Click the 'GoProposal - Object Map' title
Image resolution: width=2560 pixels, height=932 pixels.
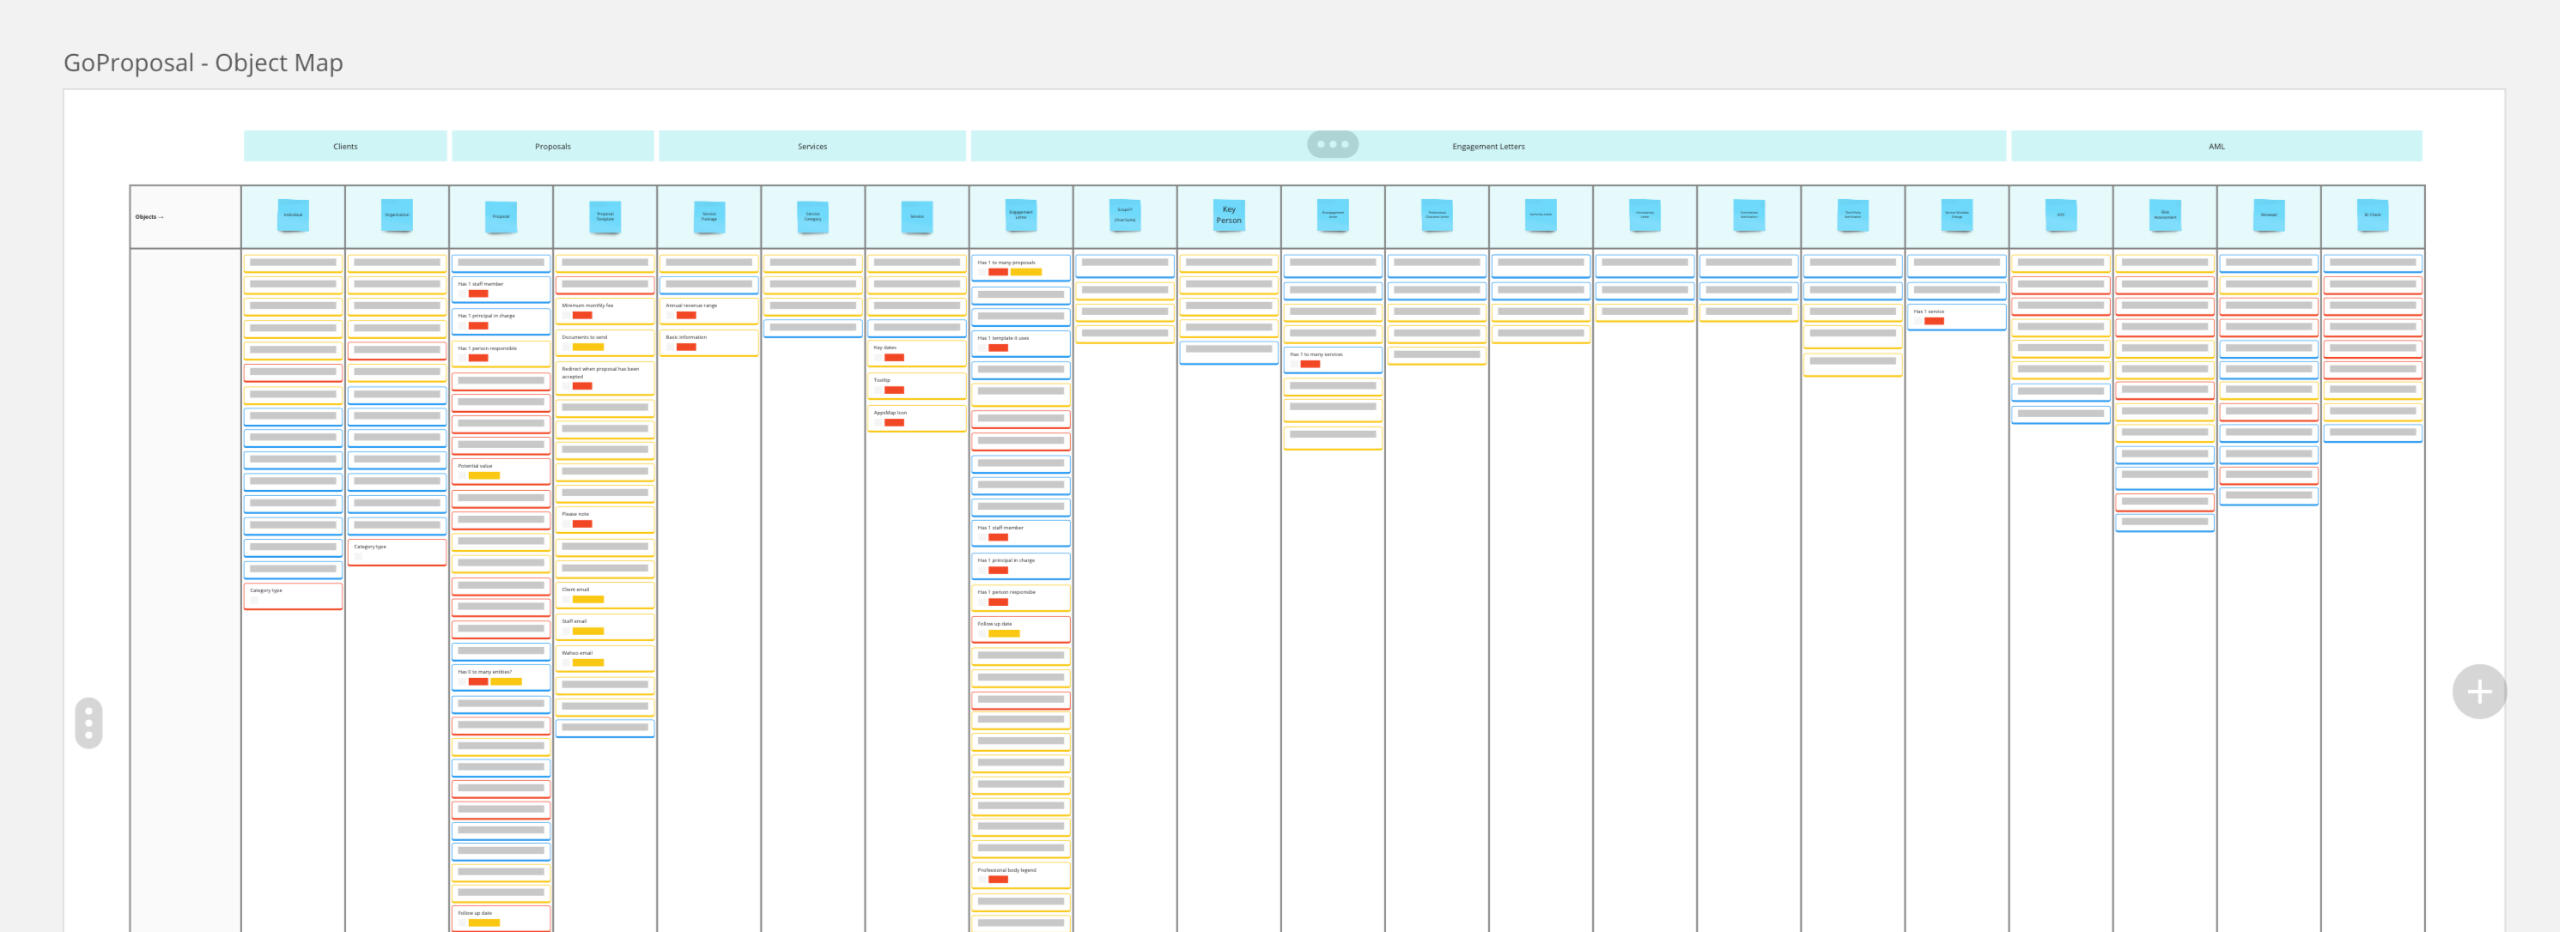[x=203, y=63]
